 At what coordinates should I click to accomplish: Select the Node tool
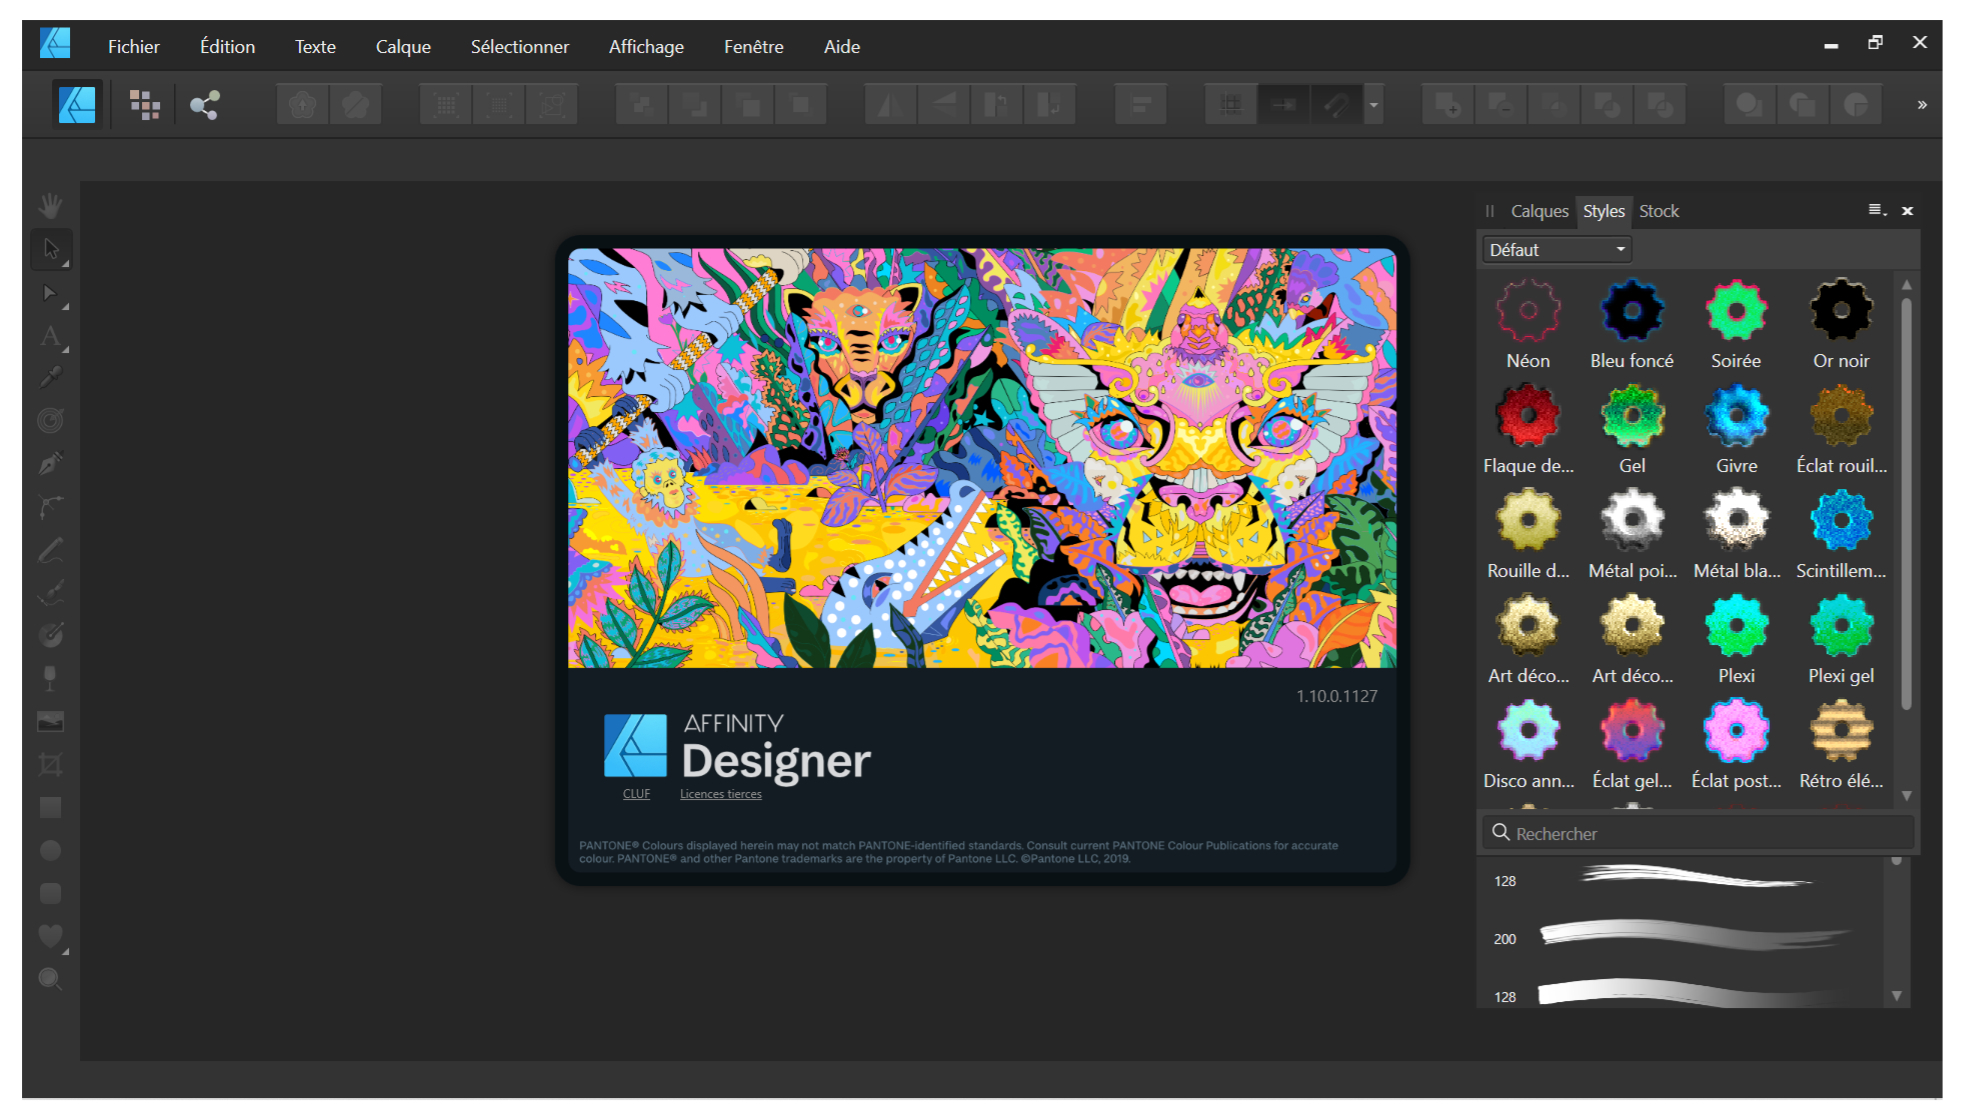(50, 293)
